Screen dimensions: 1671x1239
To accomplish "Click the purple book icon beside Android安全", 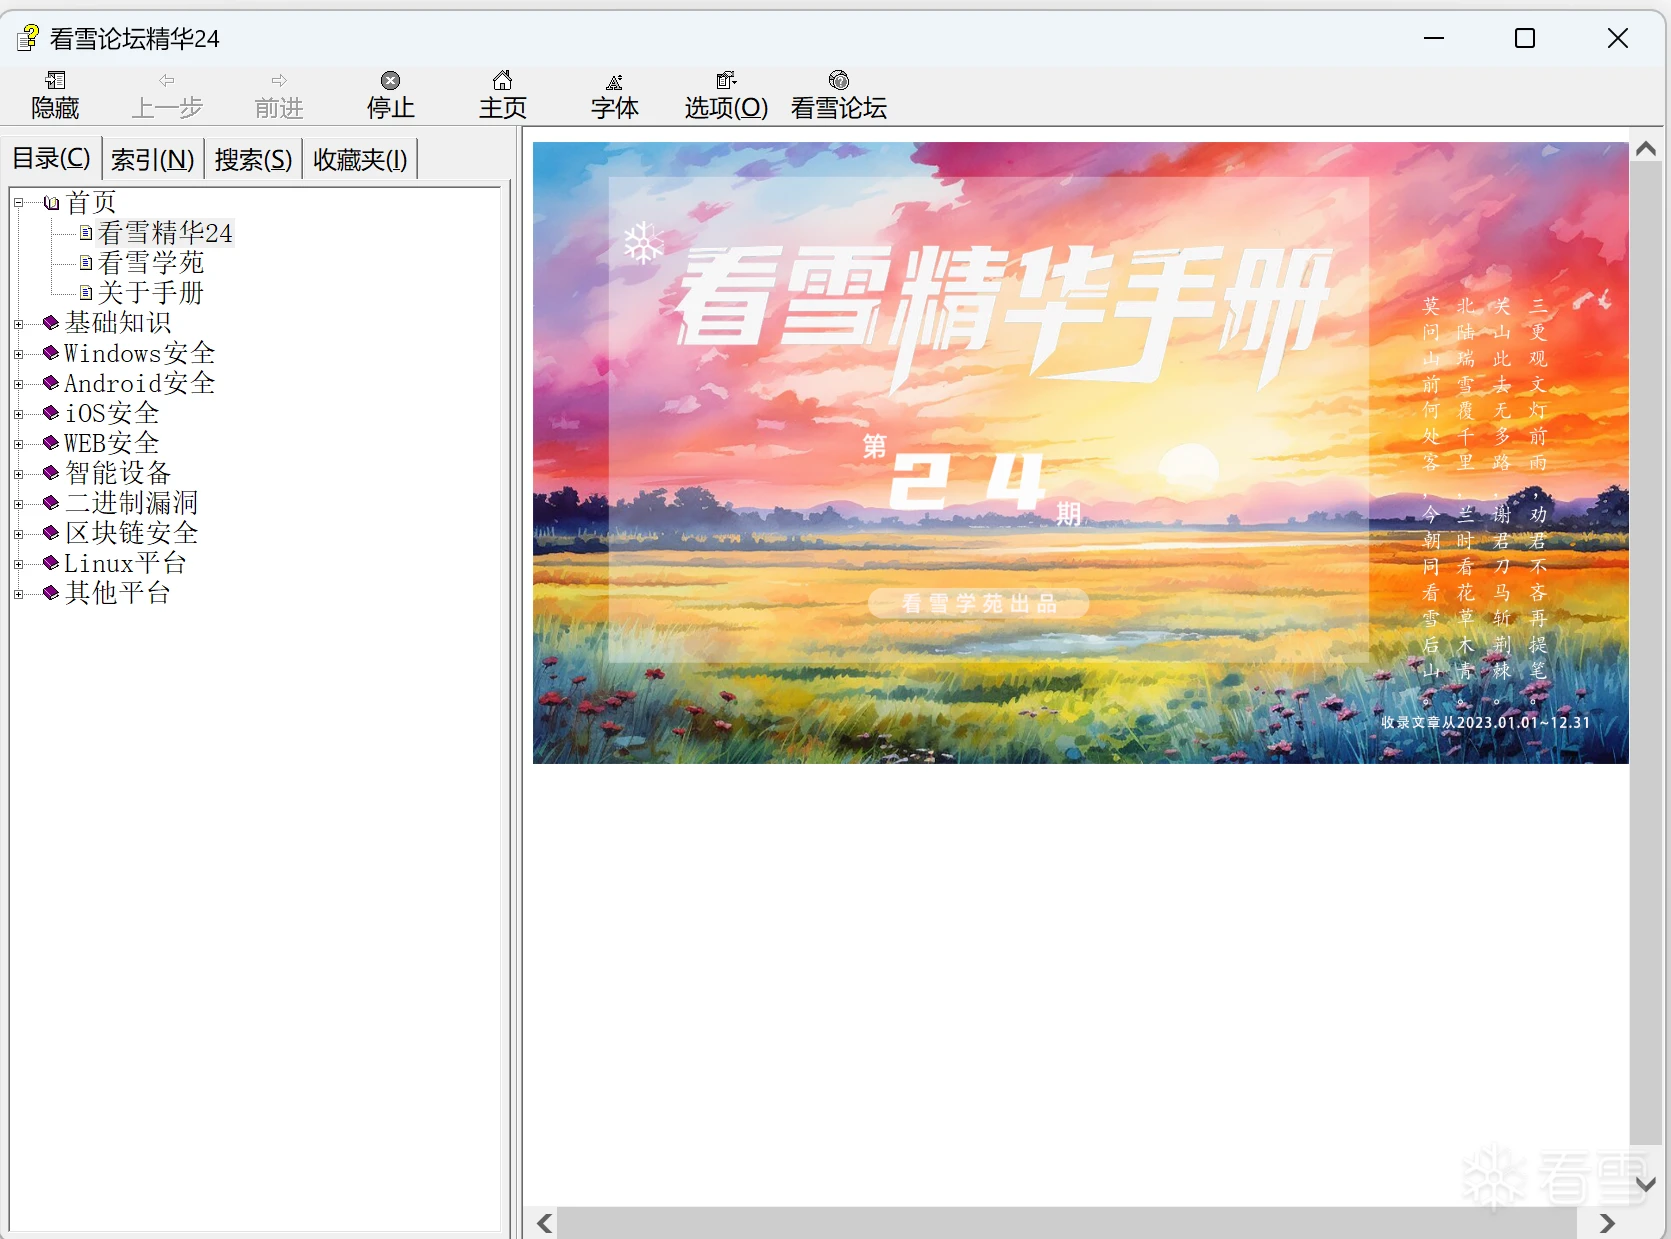I will (51, 383).
